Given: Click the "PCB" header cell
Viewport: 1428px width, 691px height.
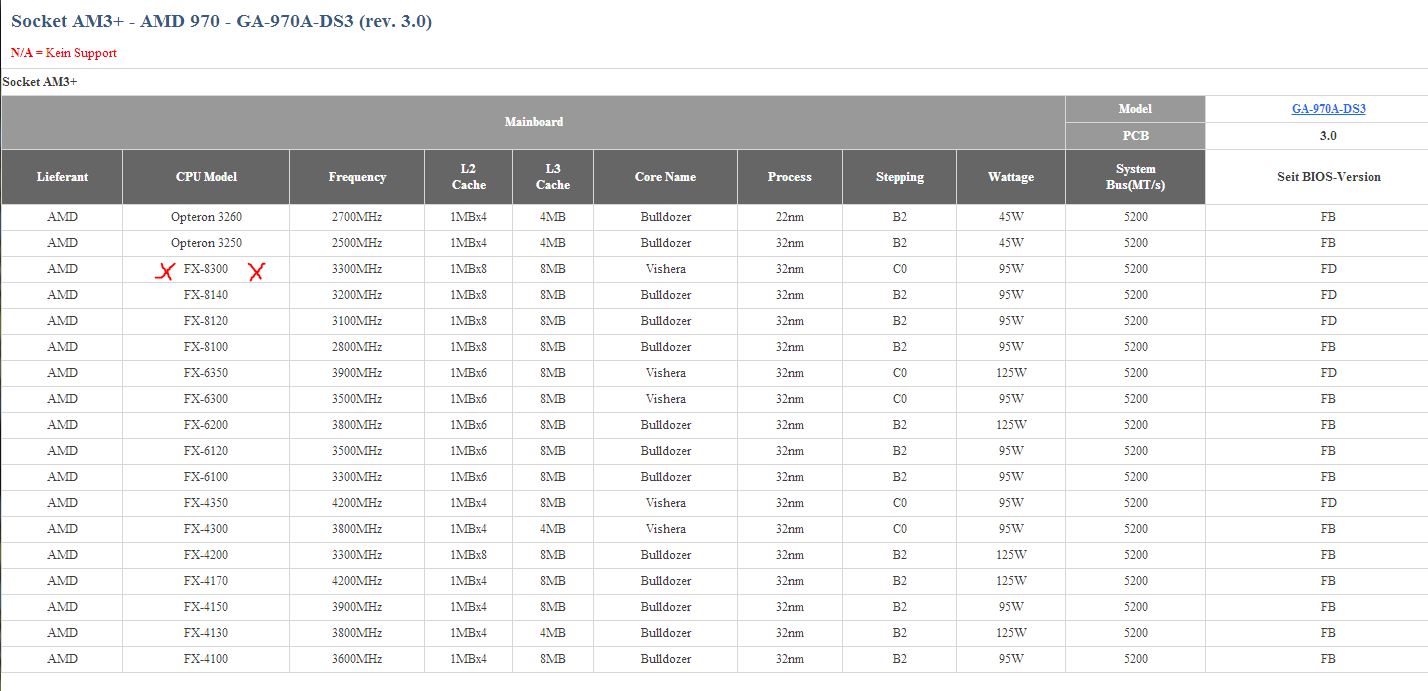Looking at the screenshot, I should [1135, 136].
